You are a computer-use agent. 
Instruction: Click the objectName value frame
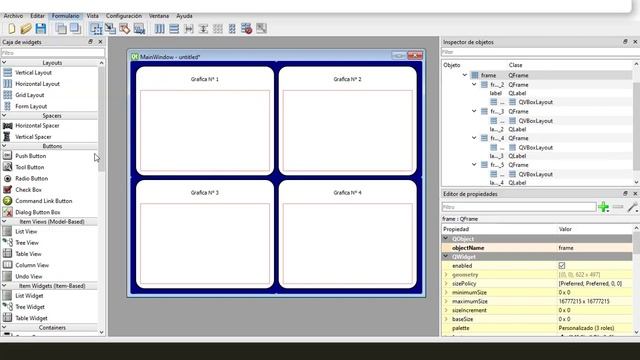click(x=594, y=248)
